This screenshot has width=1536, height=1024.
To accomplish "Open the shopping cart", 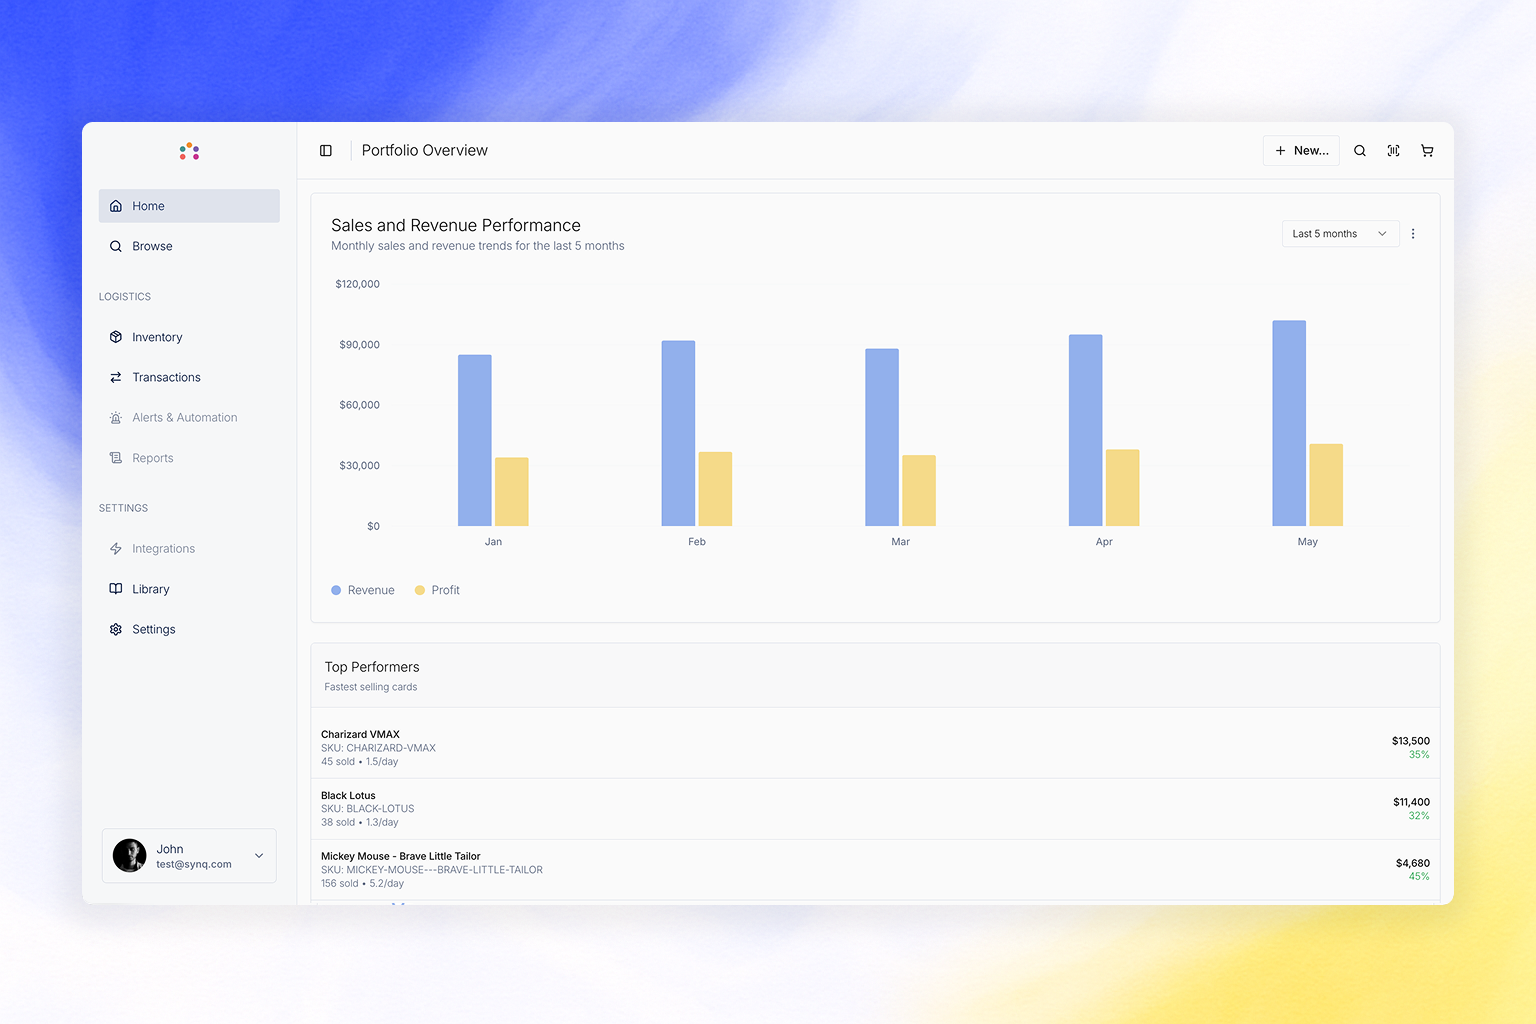I will (1427, 150).
